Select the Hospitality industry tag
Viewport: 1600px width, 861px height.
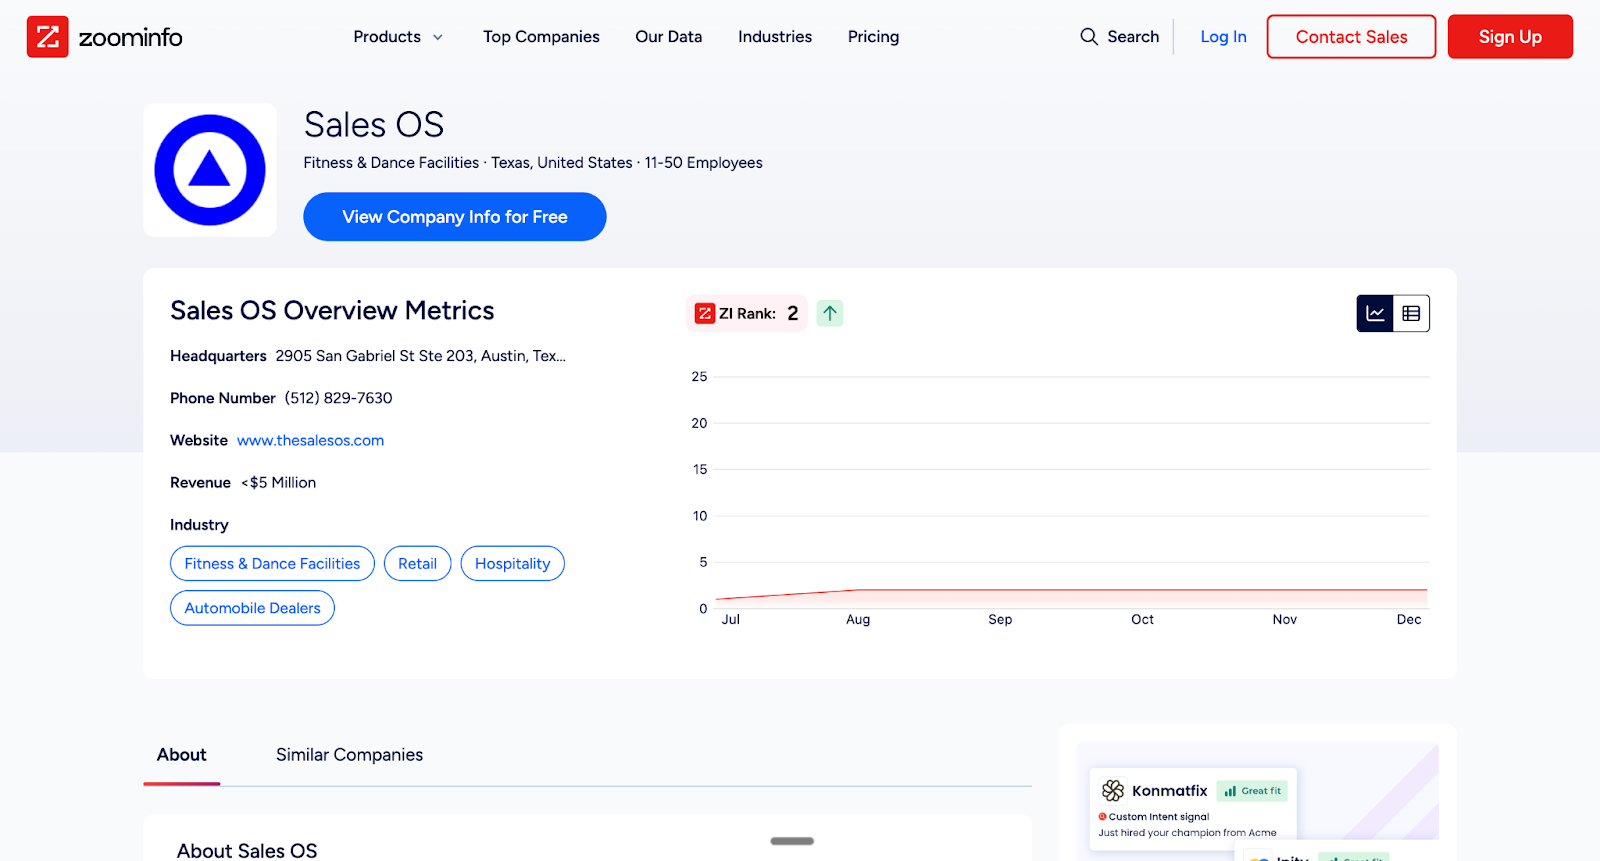(x=512, y=564)
